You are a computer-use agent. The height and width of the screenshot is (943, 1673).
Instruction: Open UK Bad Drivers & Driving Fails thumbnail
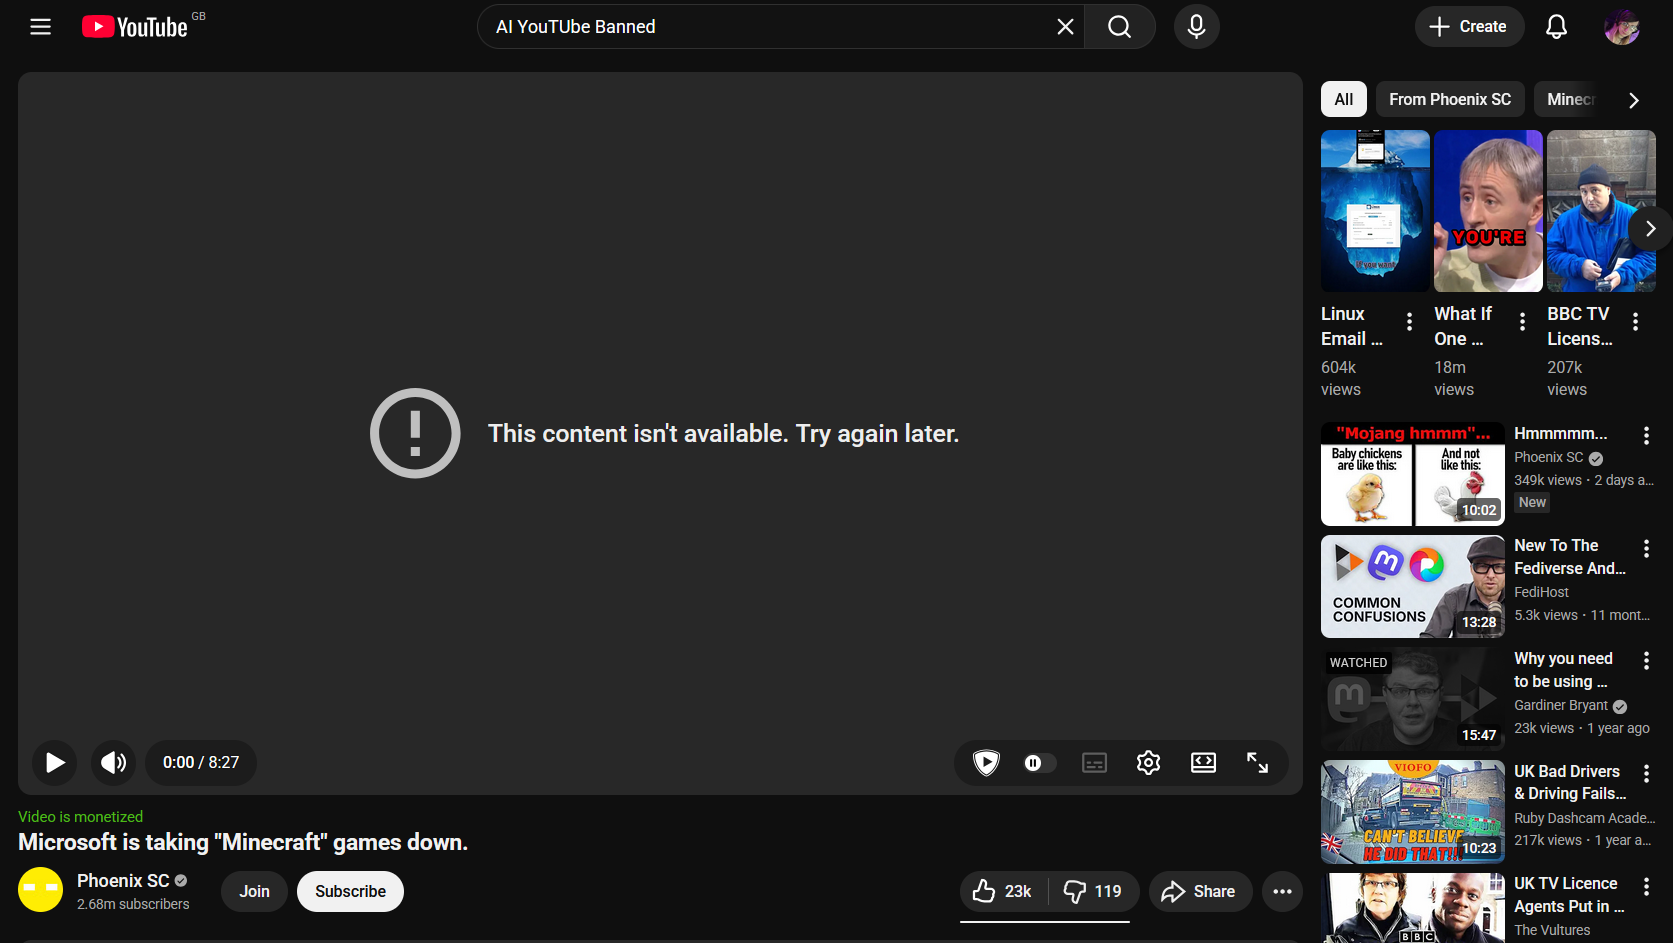1413,812
